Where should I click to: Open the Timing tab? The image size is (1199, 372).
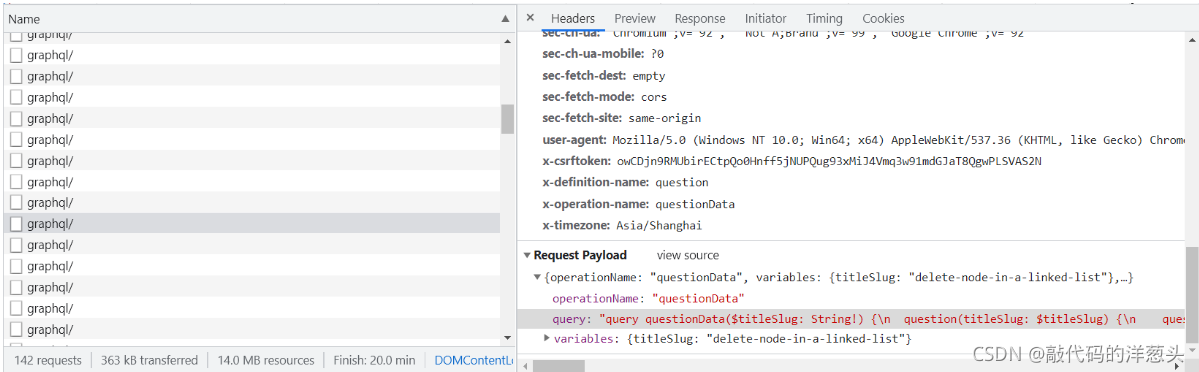pyautogui.click(x=824, y=18)
